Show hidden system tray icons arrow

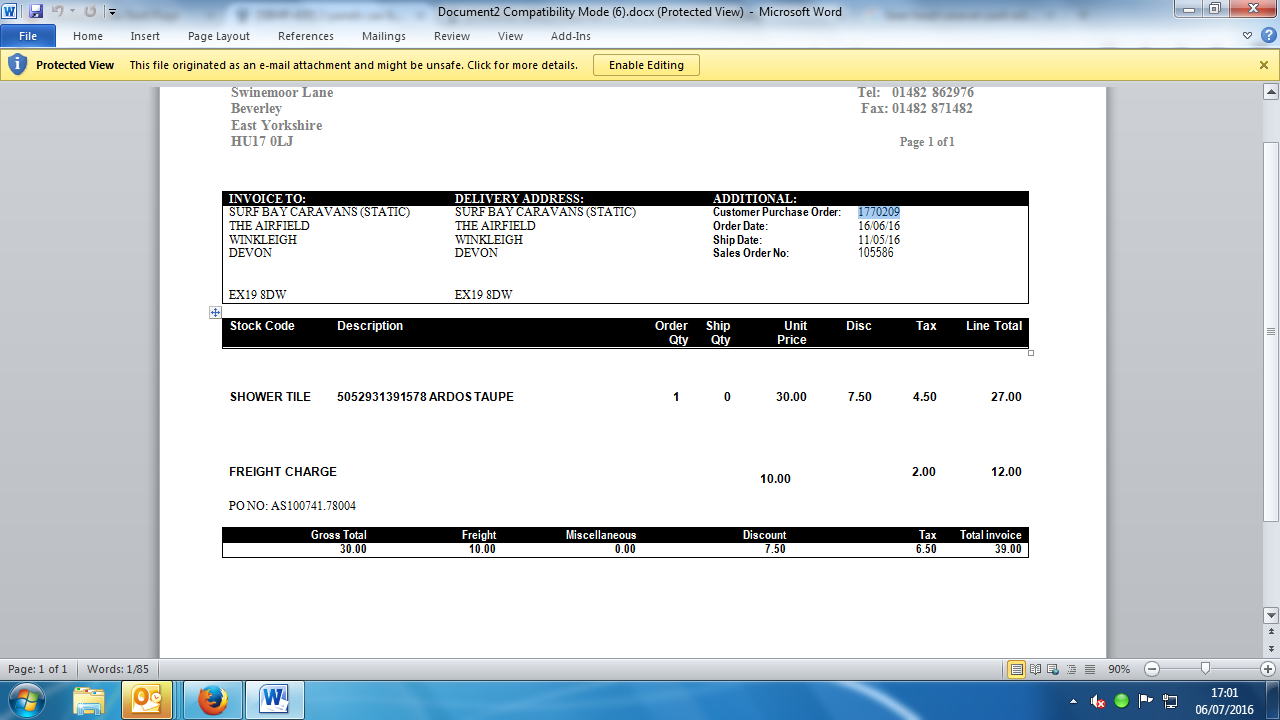(1074, 701)
